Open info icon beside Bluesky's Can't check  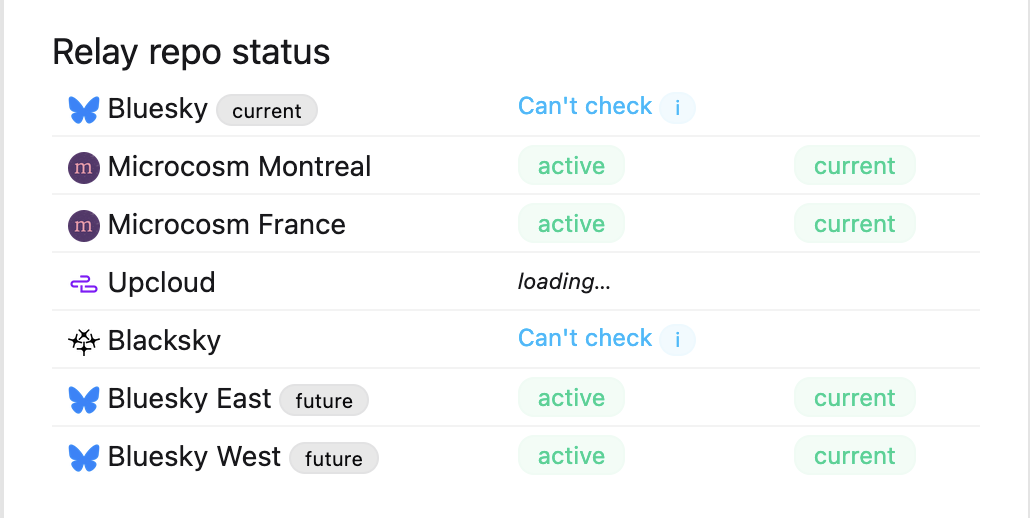point(677,108)
